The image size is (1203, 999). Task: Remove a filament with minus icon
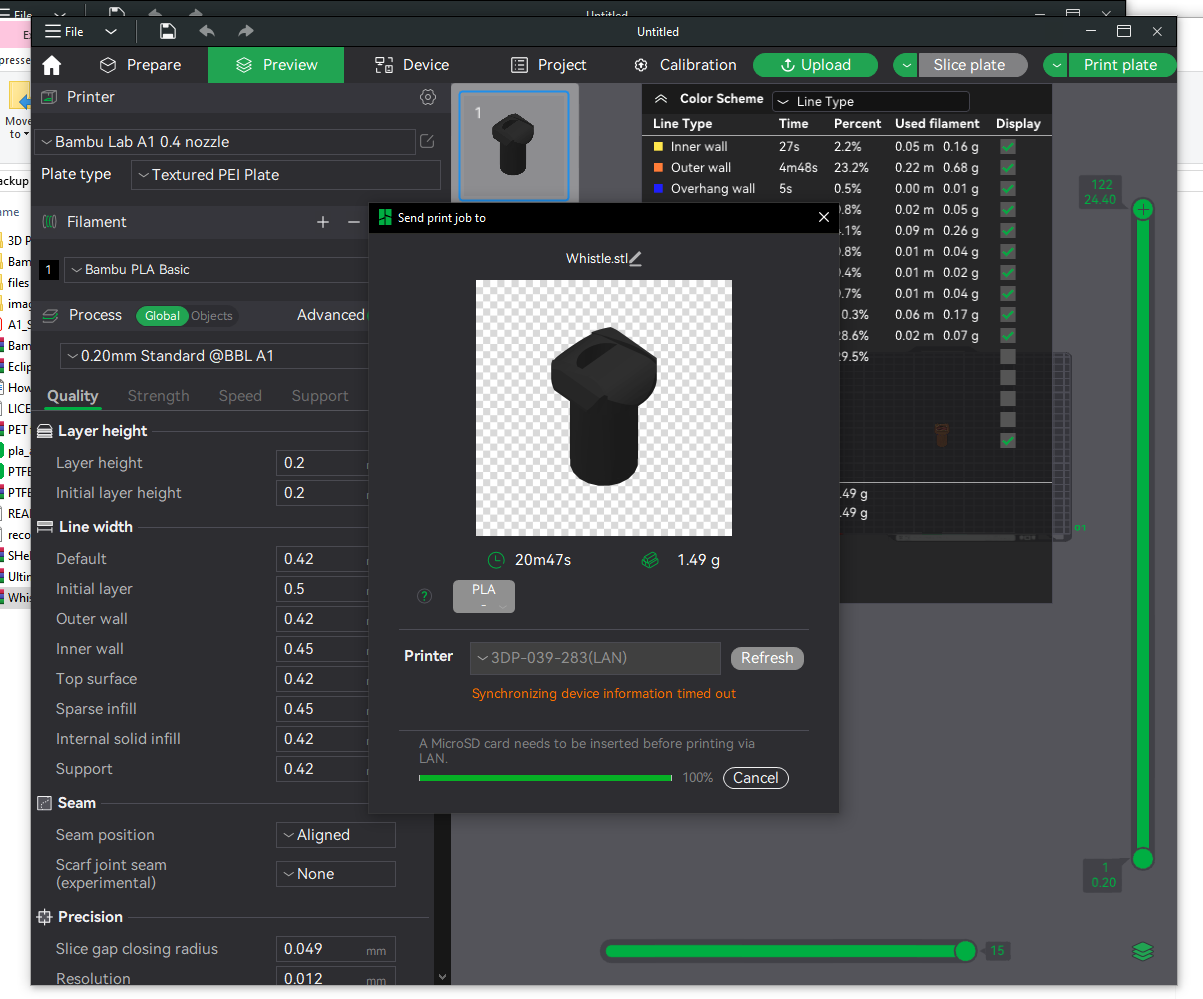point(354,222)
